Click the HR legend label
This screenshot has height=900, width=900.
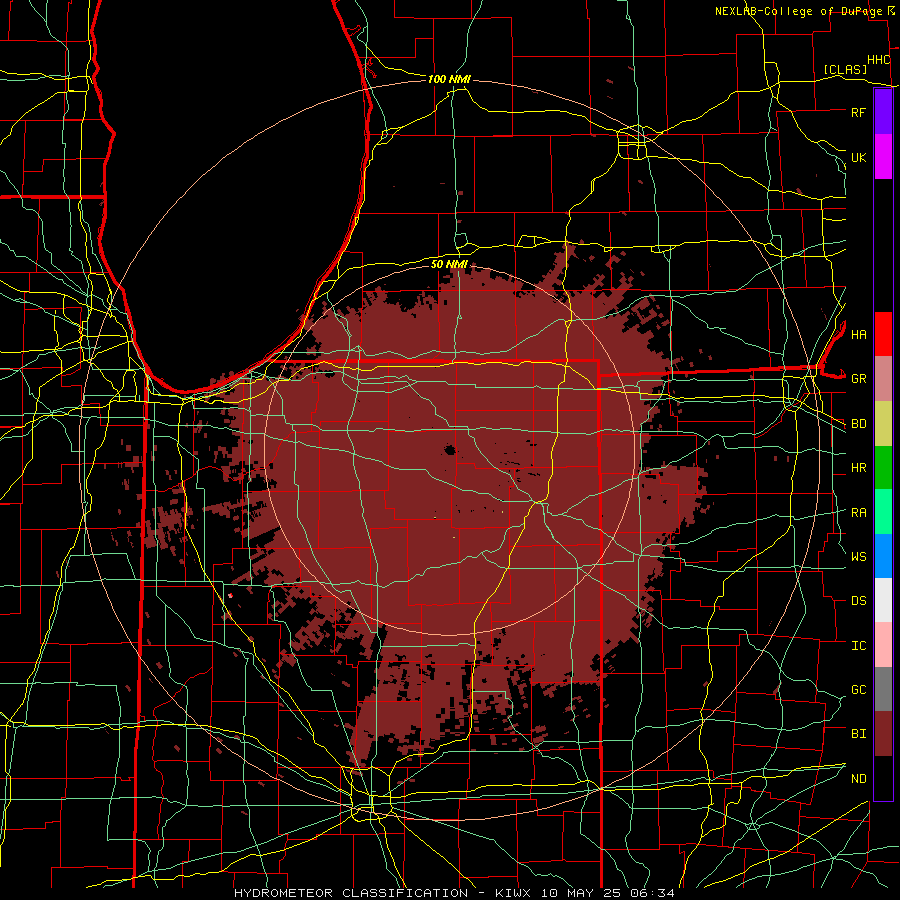pos(858,468)
